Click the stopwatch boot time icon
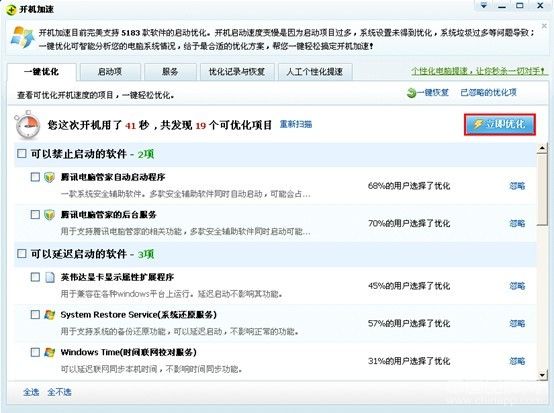This screenshot has width=554, height=413. [x=28, y=125]
